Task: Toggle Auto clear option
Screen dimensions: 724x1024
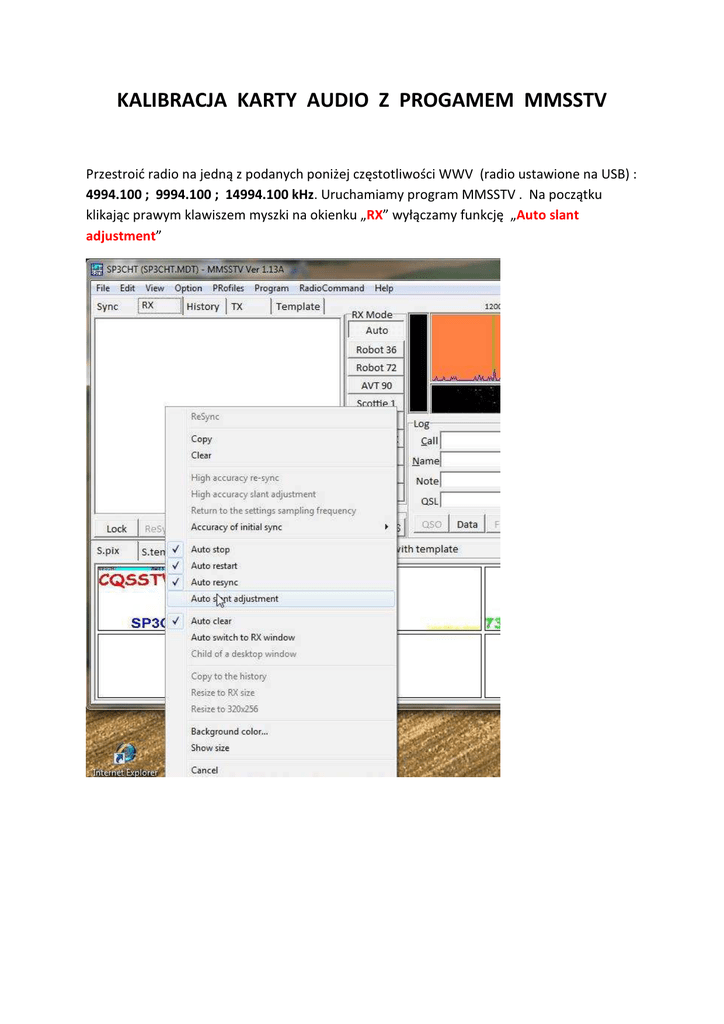Action: click(211, 621)
